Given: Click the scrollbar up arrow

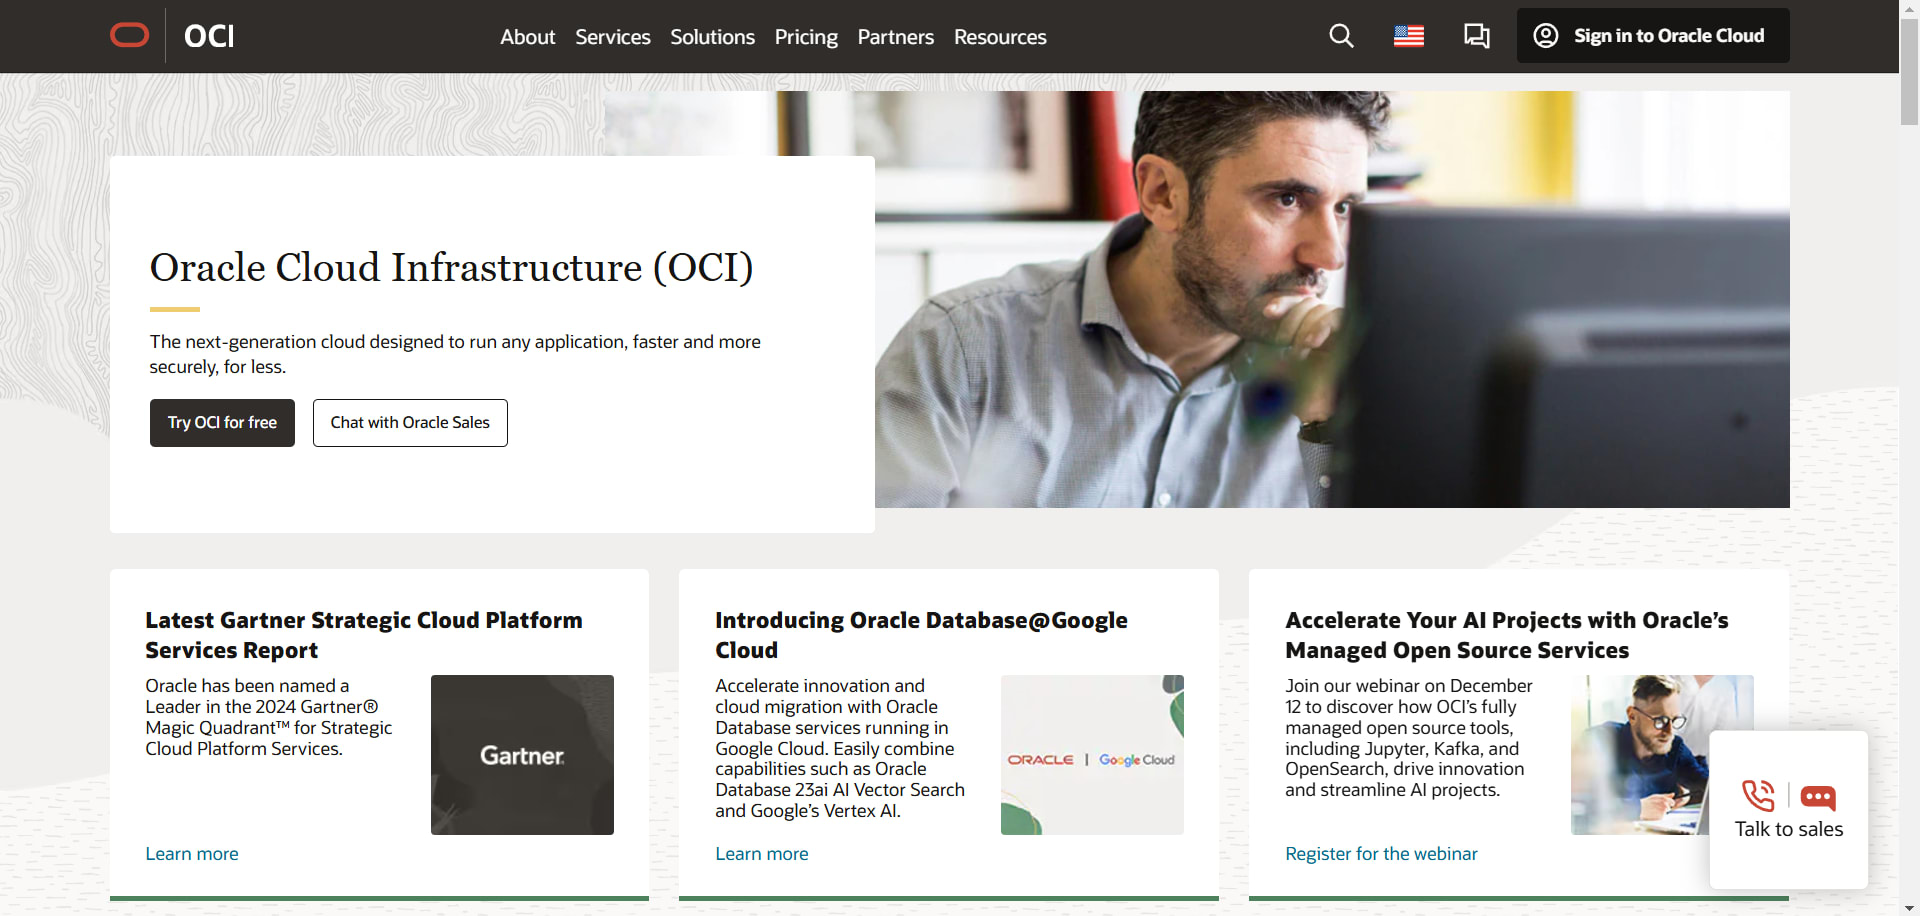Looking at the screenshot, I should [1909, 8].
